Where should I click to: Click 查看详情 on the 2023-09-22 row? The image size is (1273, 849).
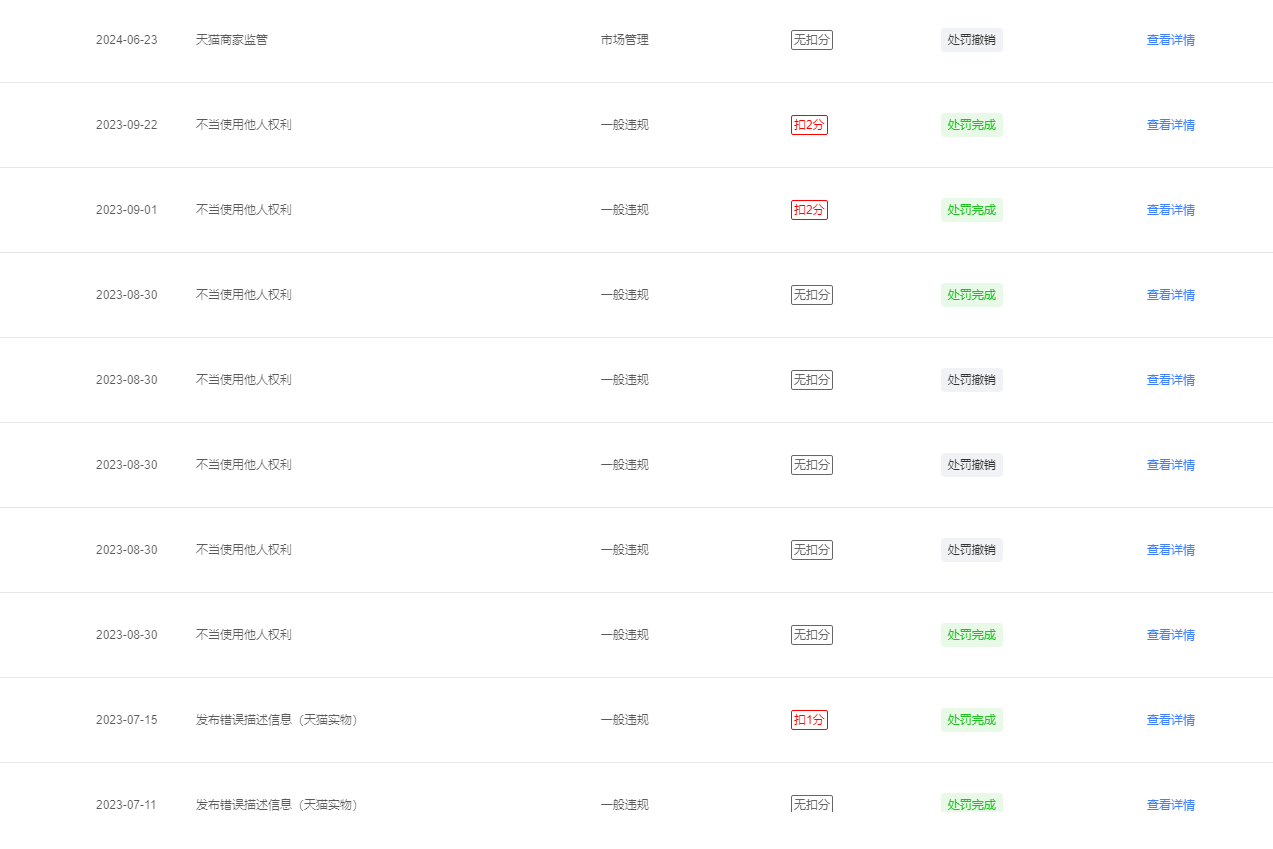coord(1170,125)
